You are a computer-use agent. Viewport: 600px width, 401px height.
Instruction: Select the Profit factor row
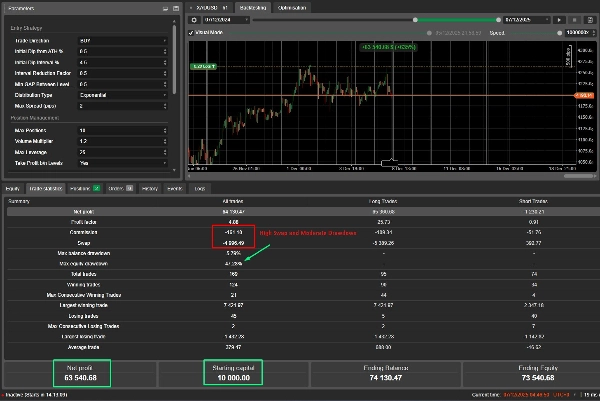302,222
